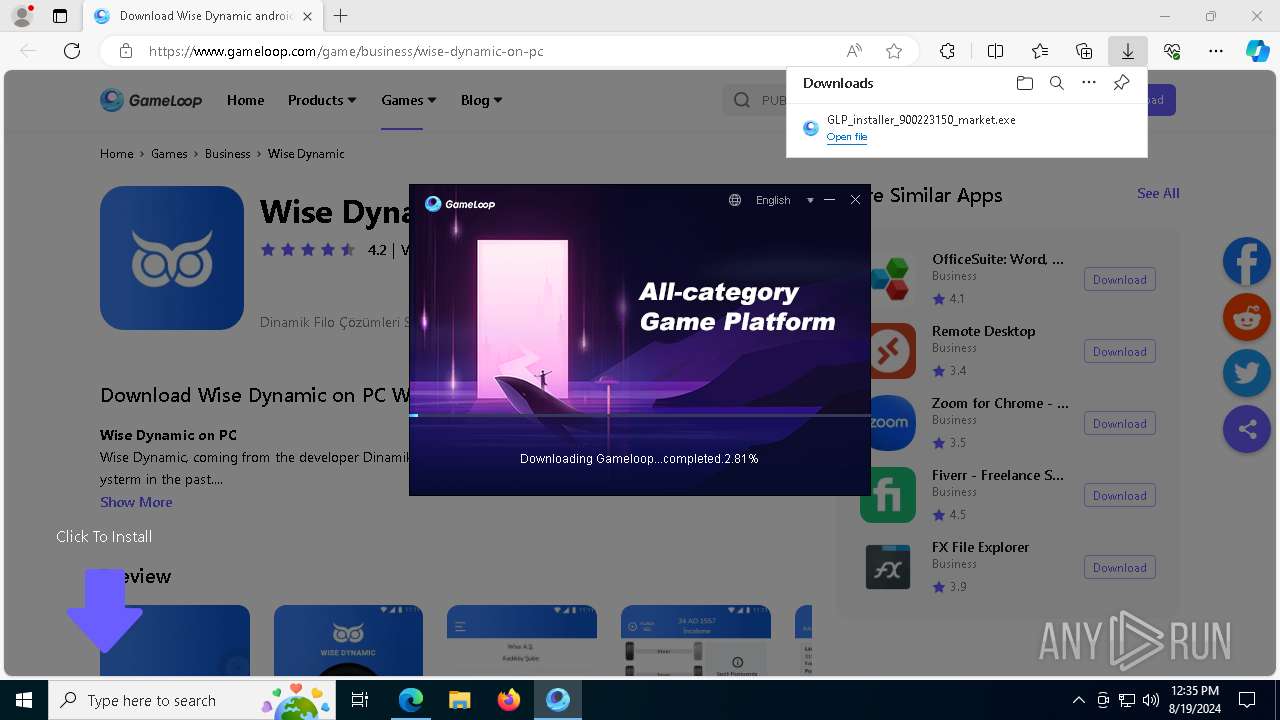
Task: Show hidden system tray icons
Action: (x=1078, y=700)
